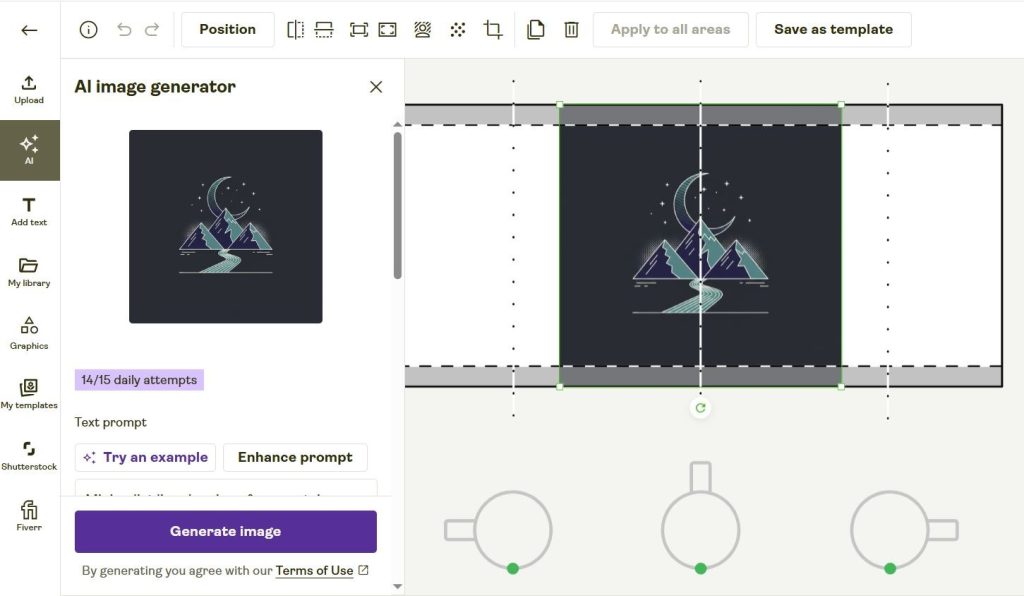Open the Position dropdown
Screen dimensions: 1024x596
(227, 30)
